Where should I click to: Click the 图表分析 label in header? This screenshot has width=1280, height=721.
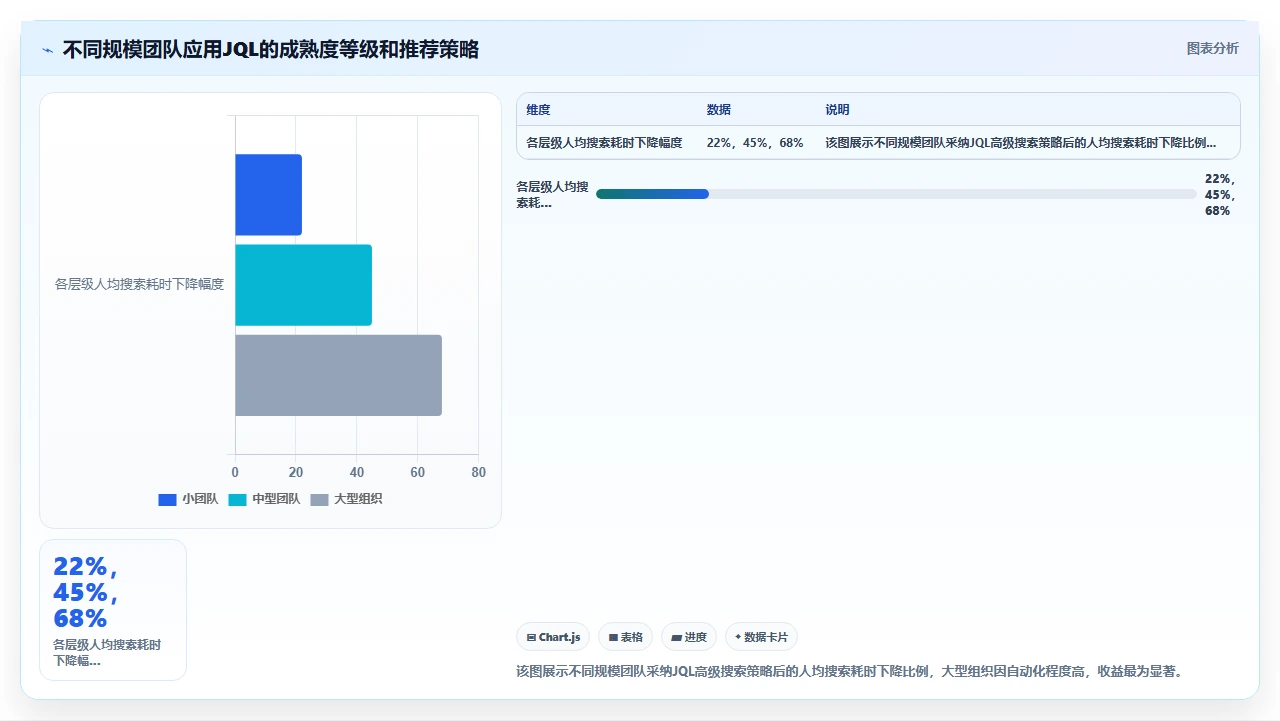[1212, 48]
